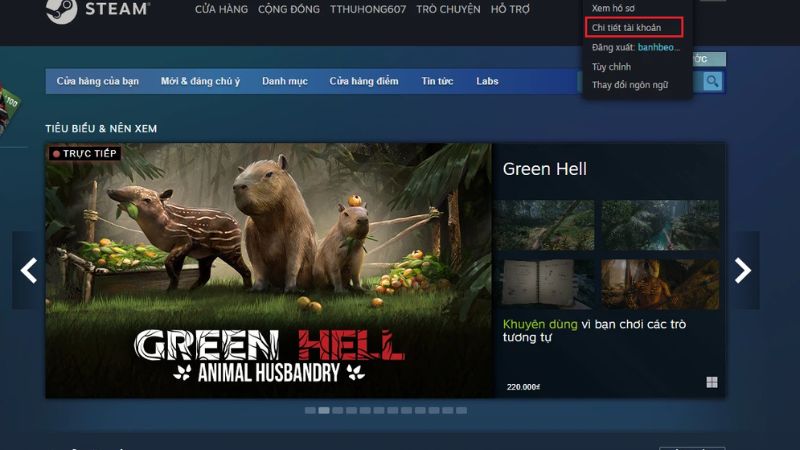Select first carousel page dot
The width and height of the screenshot is (800, 450).
tap(310, 410)
